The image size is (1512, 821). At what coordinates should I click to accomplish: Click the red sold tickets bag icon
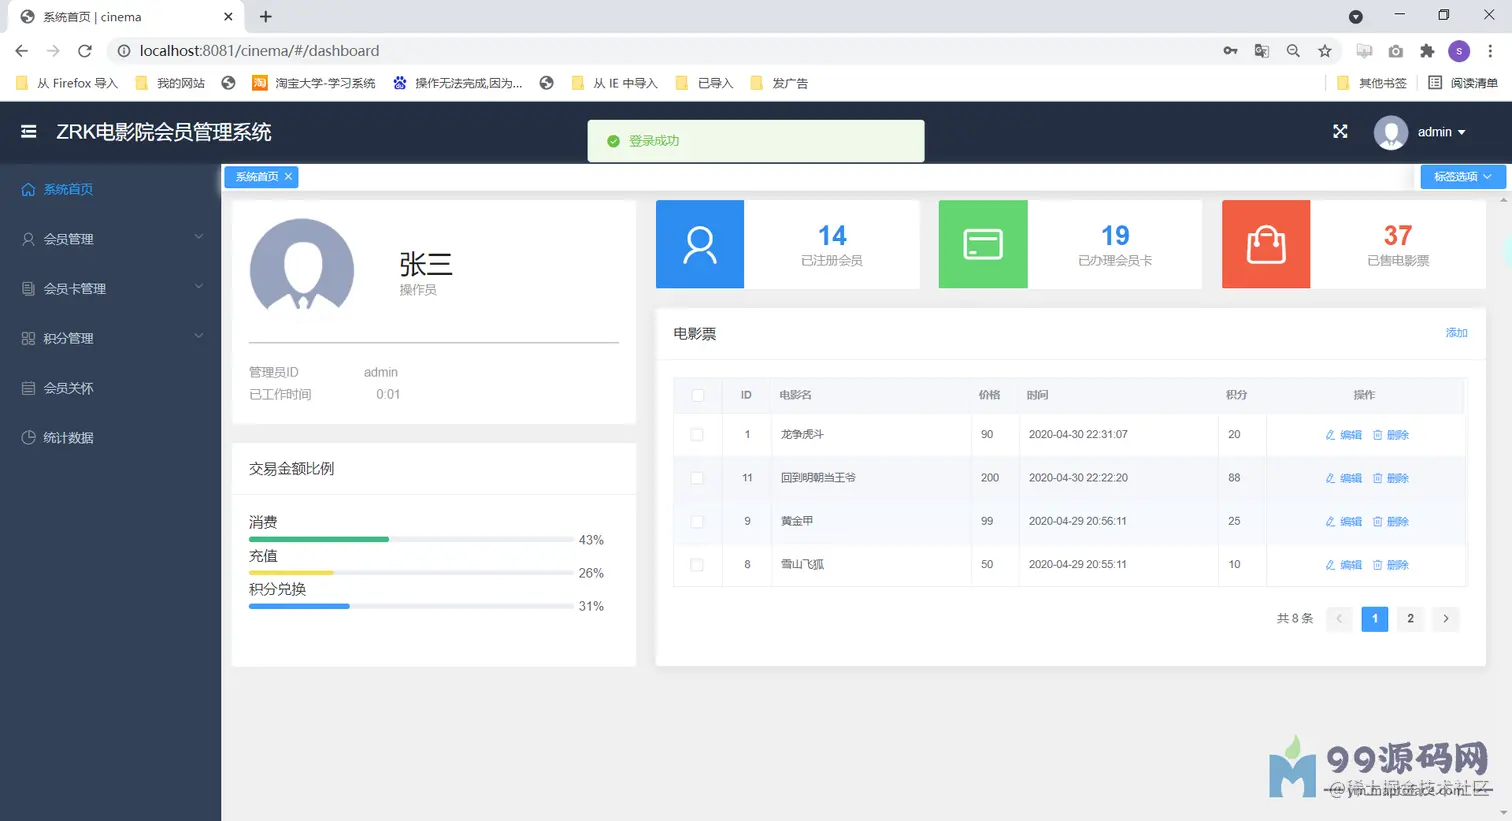click(x=1266, y=244)
